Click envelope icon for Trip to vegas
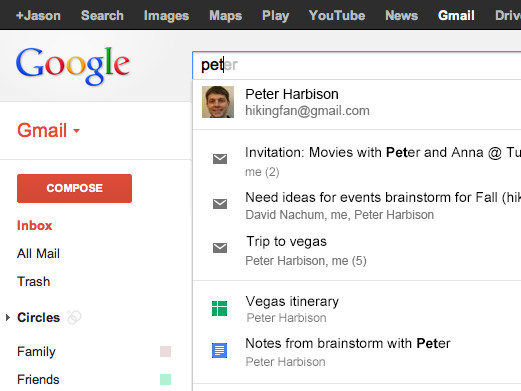Image resolution: width=521 pixels, height=391 pixels. [x=220, y=248]
